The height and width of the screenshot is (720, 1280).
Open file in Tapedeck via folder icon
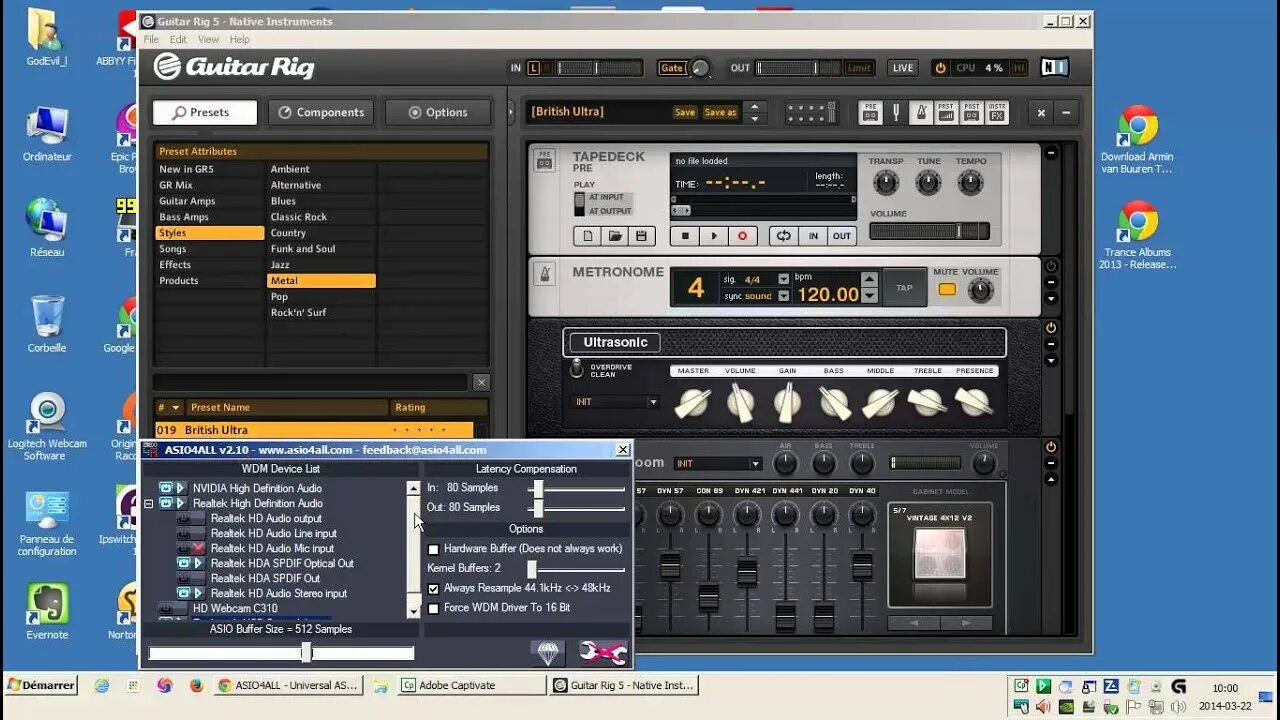615,236
